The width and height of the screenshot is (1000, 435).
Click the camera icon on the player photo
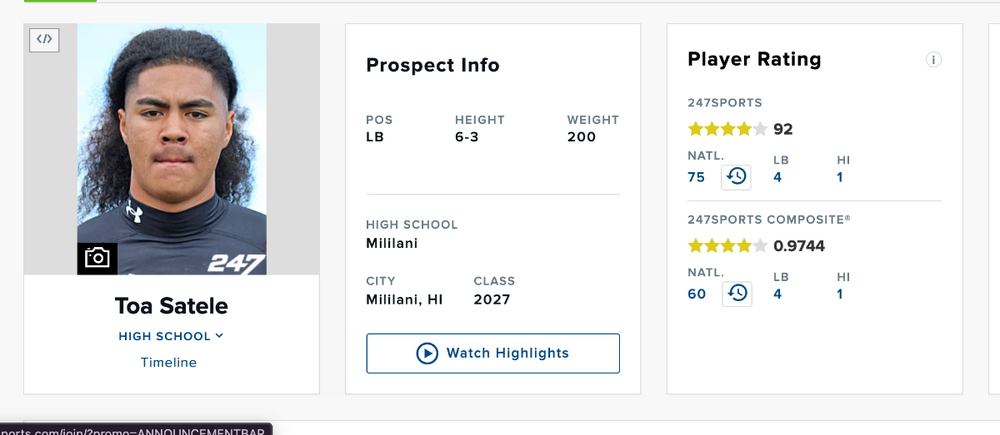tap(97, 258)
